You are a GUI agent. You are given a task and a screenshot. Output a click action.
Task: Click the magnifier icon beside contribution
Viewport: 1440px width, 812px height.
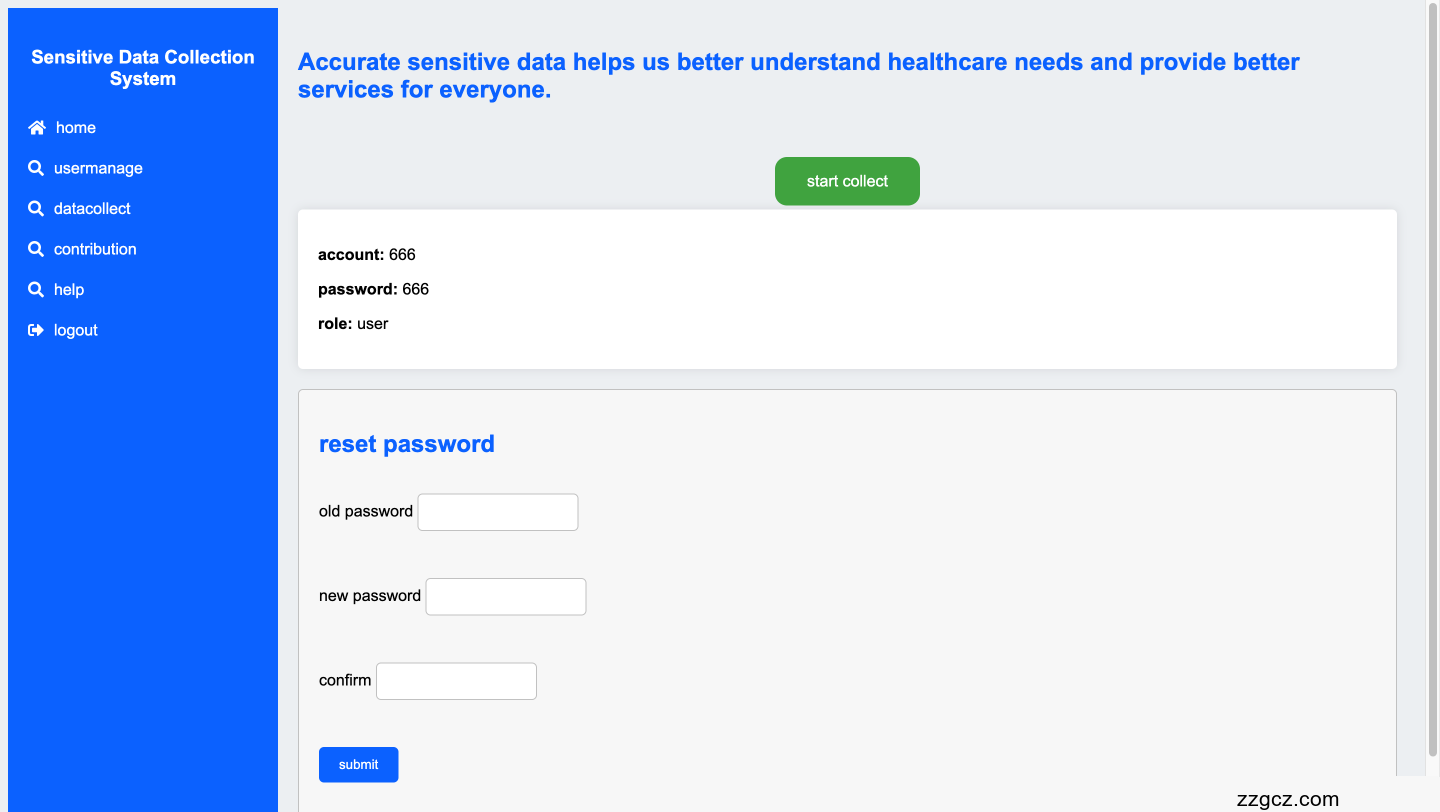(36, 249)
